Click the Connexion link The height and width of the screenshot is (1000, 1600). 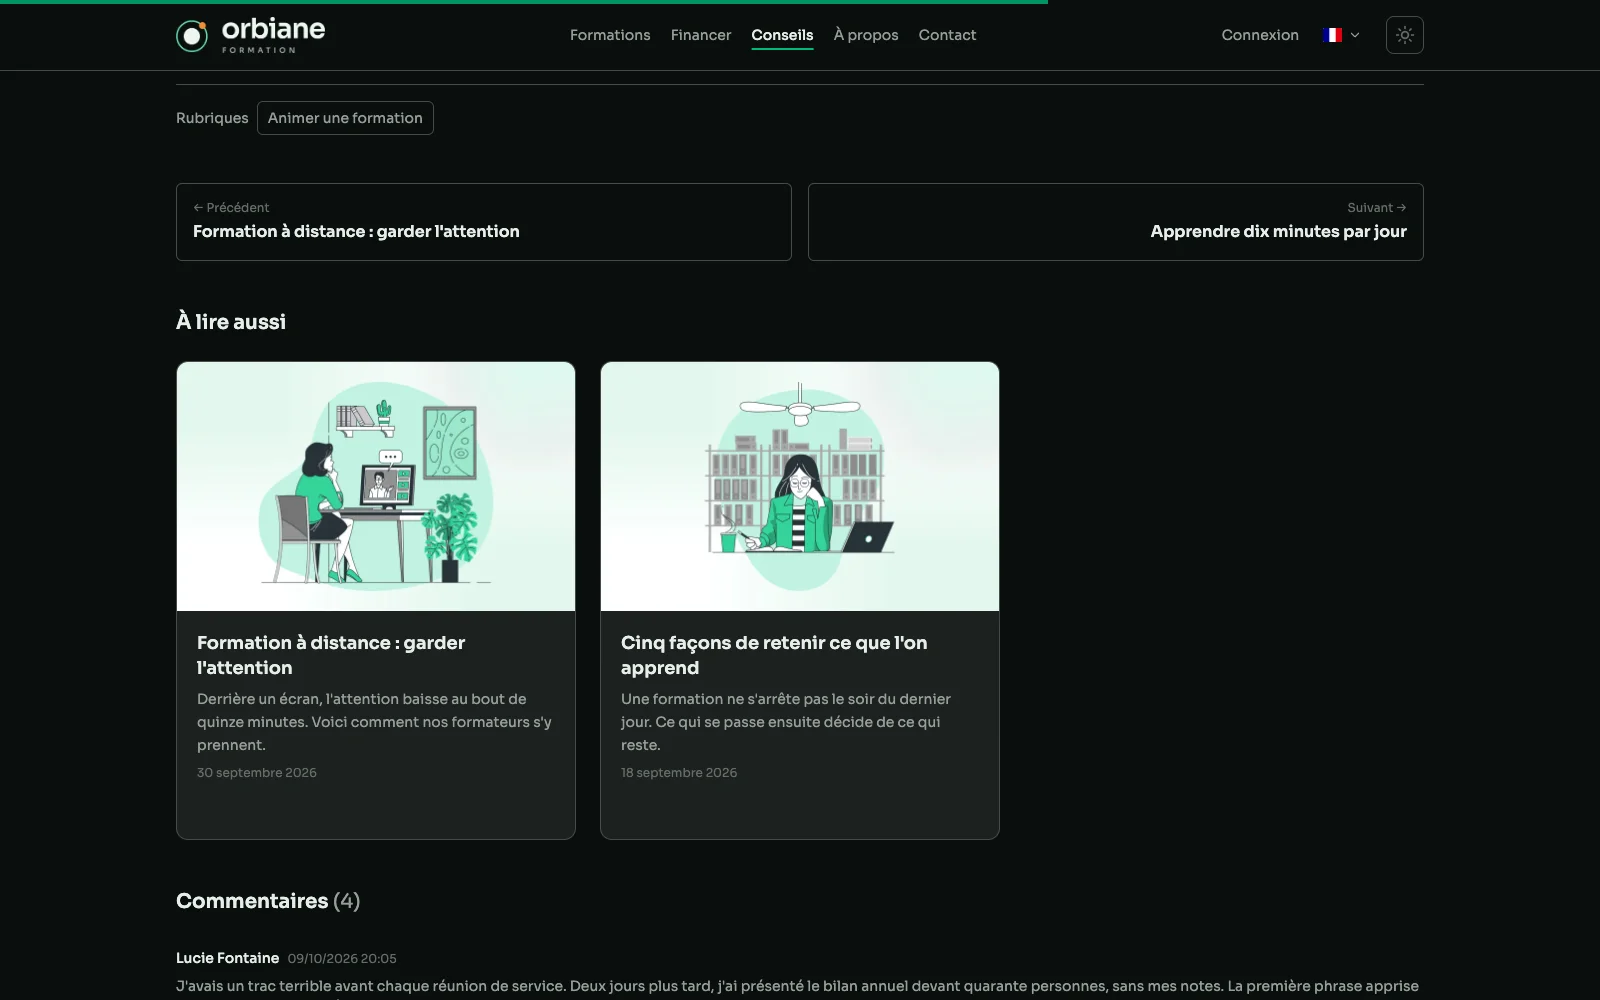[1260, 35]
